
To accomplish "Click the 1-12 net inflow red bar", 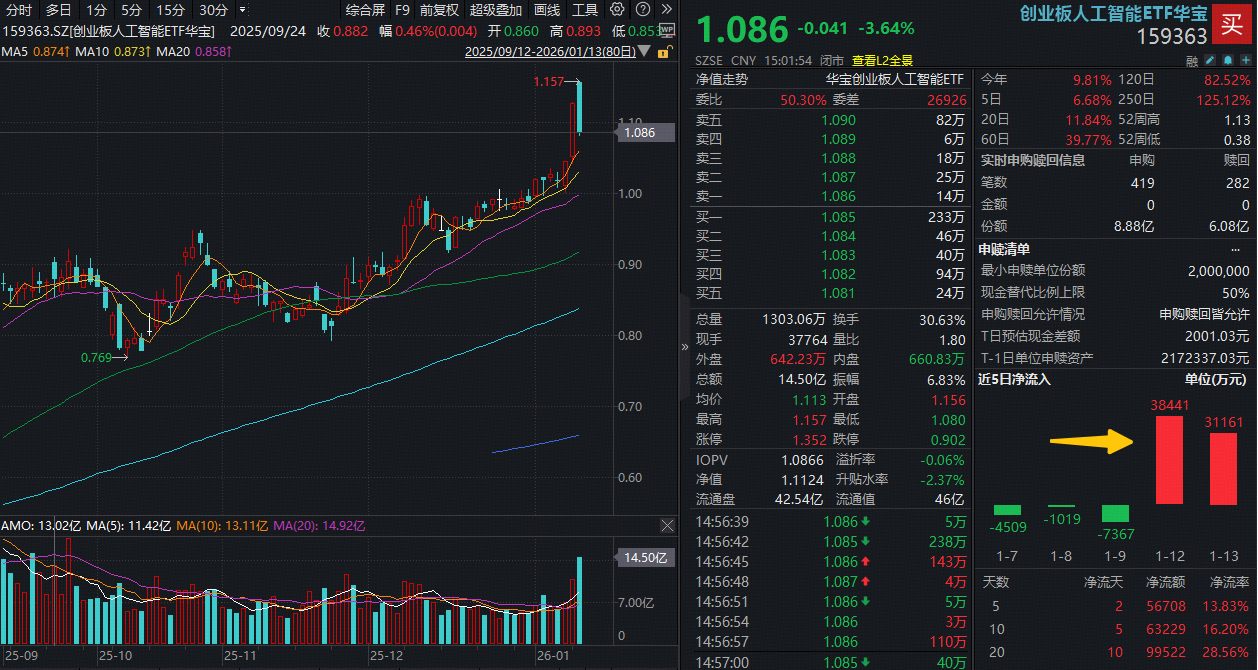I will pos(1168,459).
